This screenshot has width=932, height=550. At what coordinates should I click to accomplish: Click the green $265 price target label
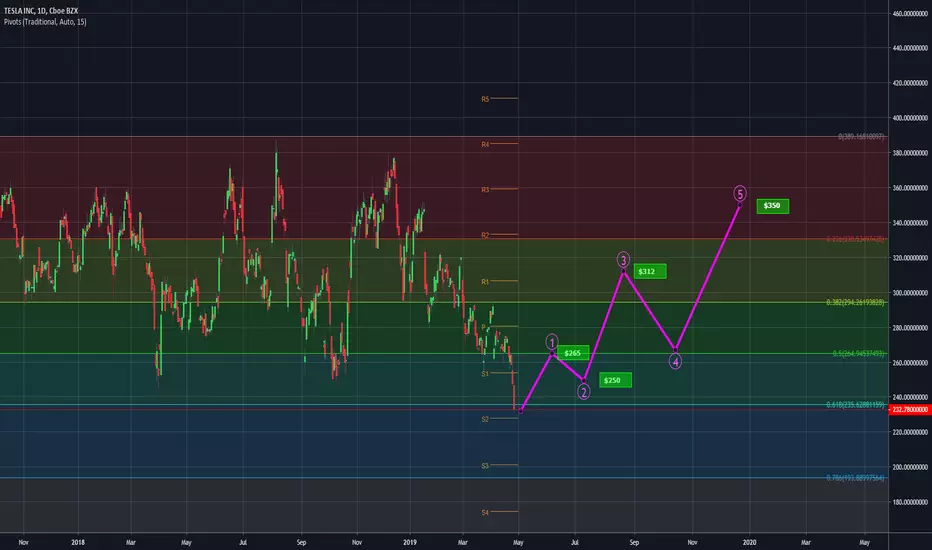tap(572, 353)
